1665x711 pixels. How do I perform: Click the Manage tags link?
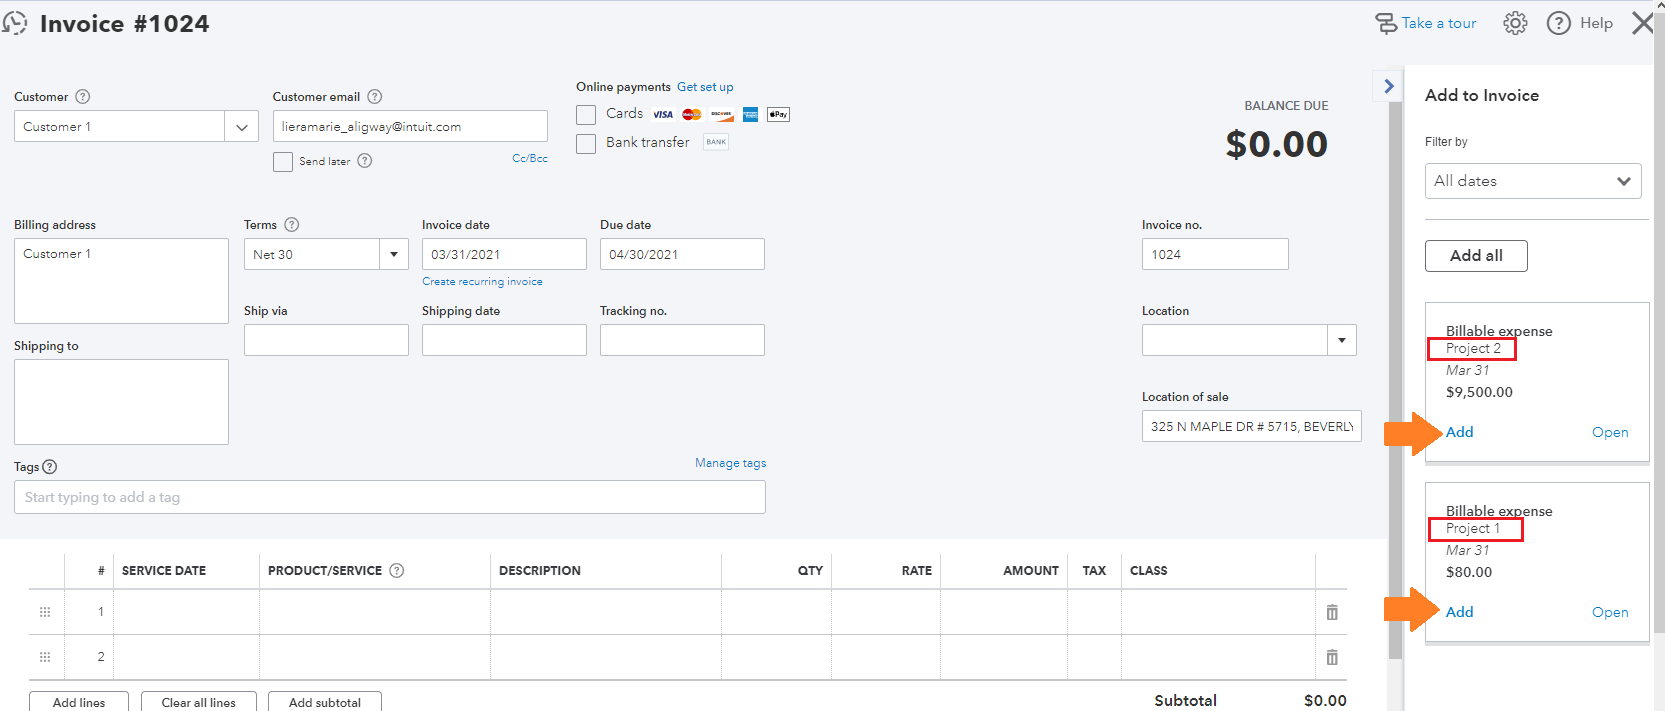pos(731,463)
